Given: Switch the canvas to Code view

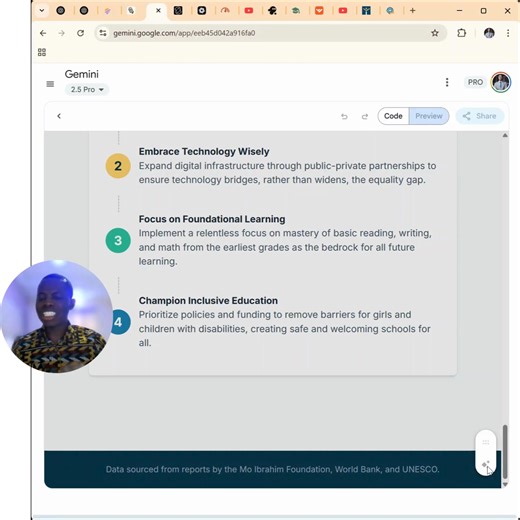Looking at the screenshot, I should (393, 116).
